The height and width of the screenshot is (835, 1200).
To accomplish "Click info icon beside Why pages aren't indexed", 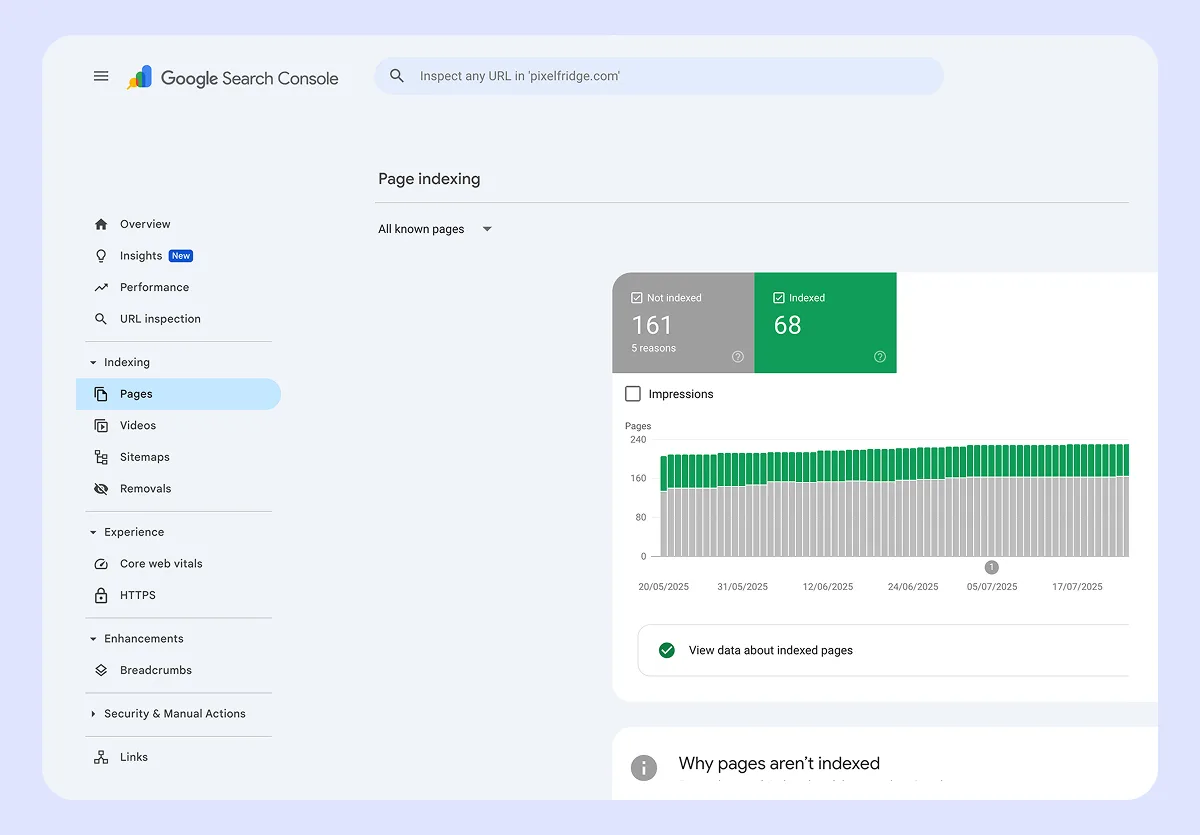I will (x=644, y=768).
